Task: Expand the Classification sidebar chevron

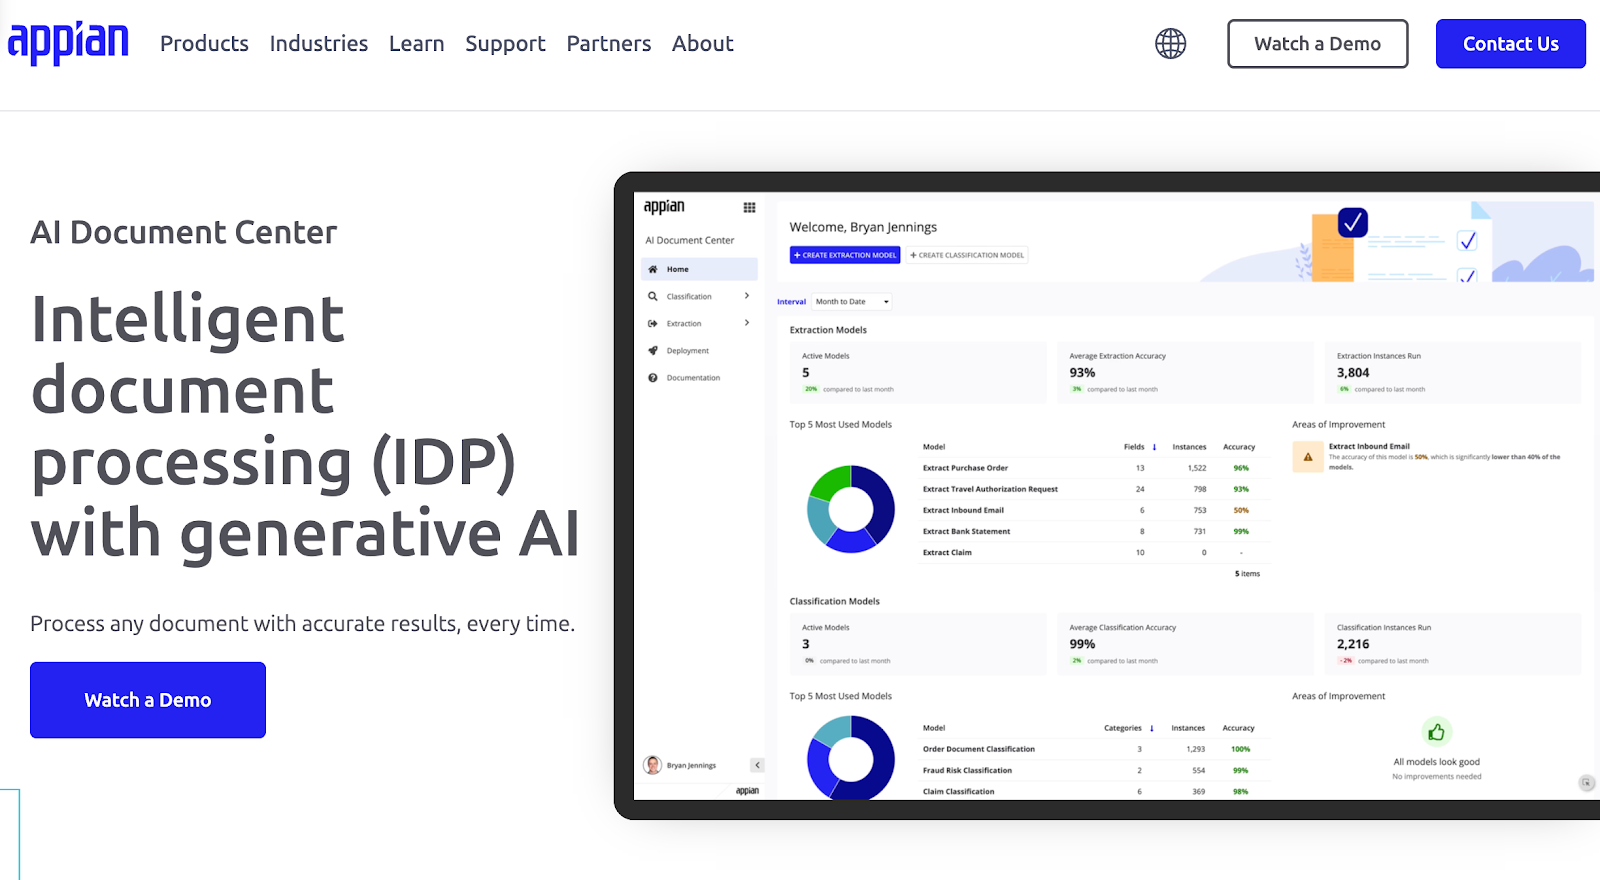Action: coord(747,296)
